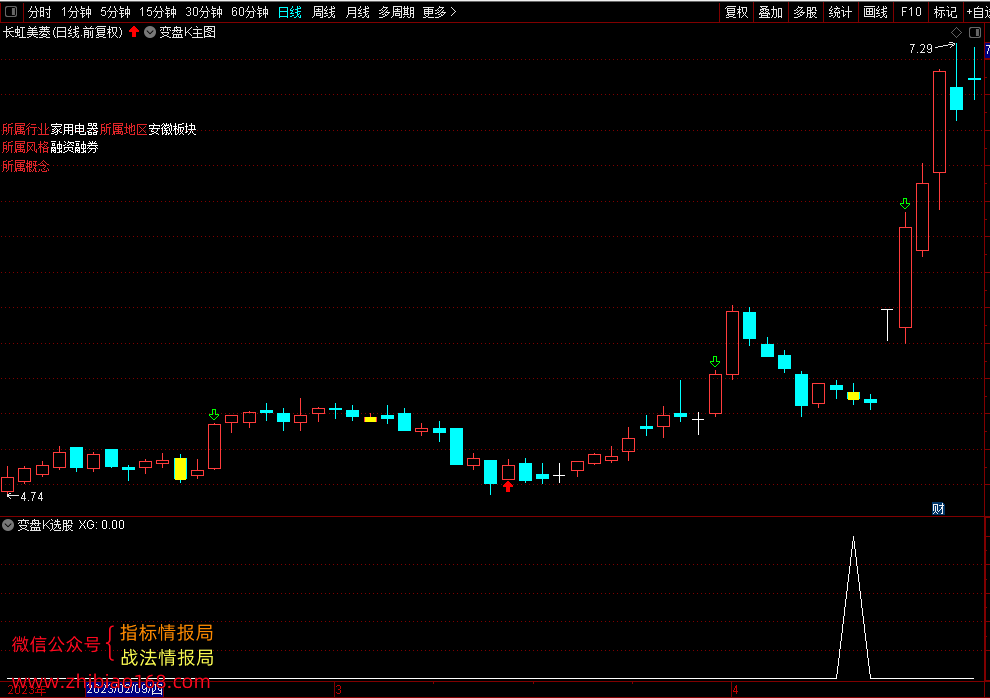Screen dimensions: 990x698
Task: Open the 统计 statistics tool
Action: click(840, 12)
